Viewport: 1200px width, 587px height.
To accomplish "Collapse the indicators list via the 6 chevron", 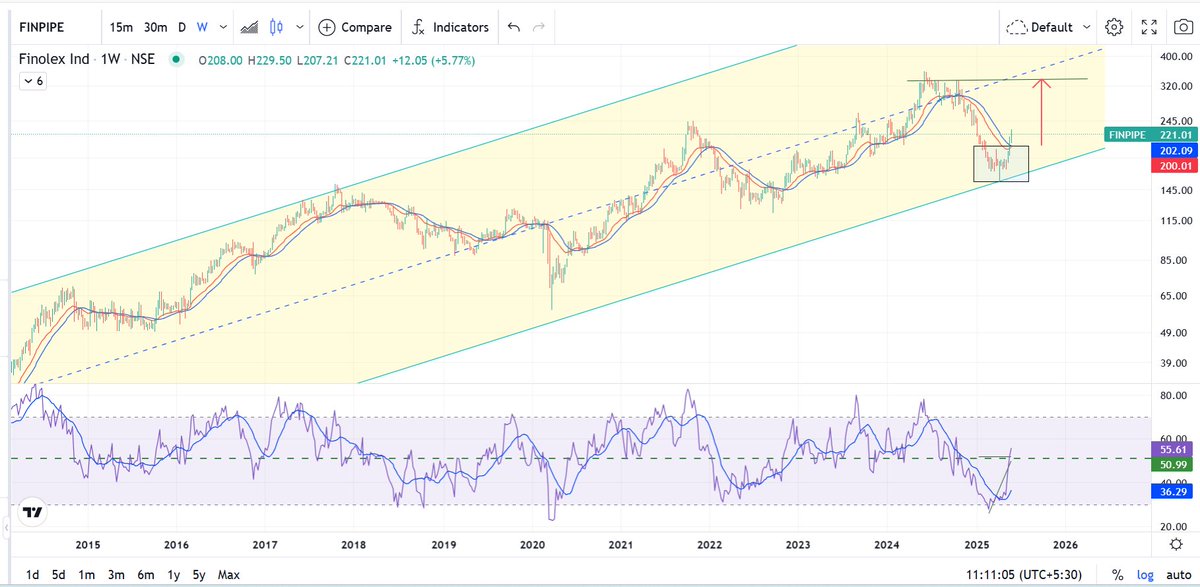I will [x=32, y=80].
